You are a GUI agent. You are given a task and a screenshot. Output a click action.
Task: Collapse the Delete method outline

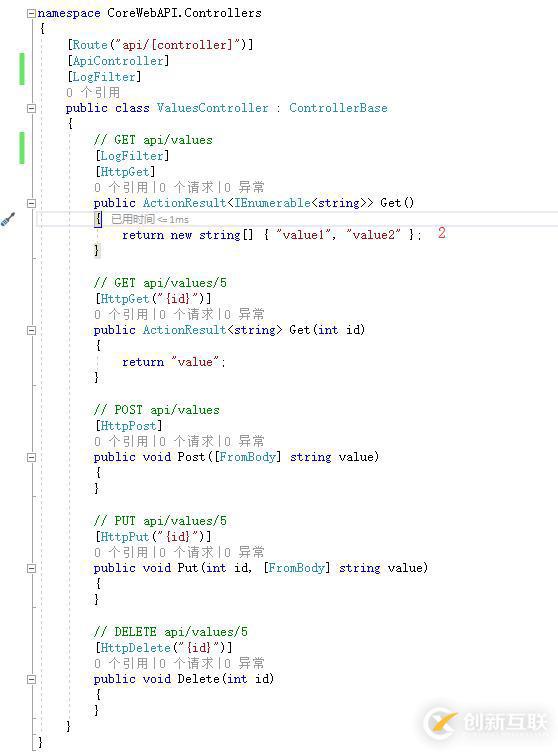click(32, 680)
